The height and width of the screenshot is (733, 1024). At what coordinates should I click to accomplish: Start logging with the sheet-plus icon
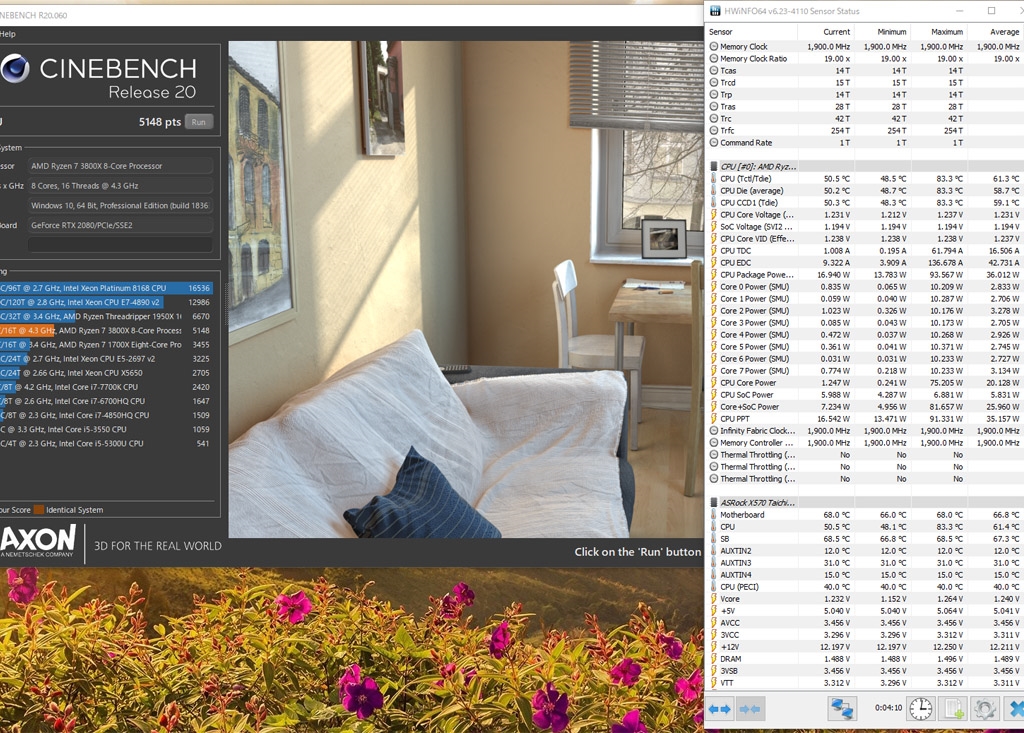click(x=953, y=709)
